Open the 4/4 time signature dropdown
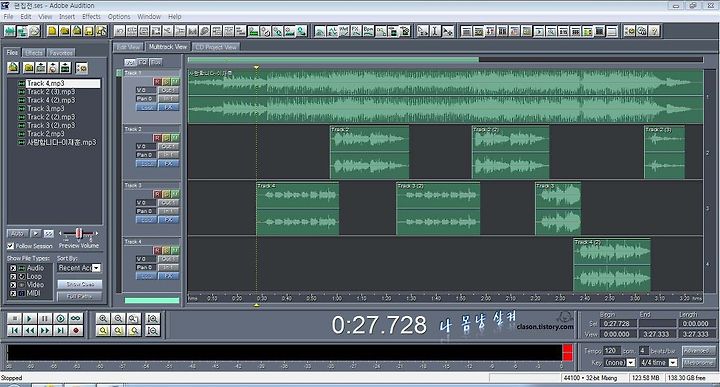 pos(673,363)
